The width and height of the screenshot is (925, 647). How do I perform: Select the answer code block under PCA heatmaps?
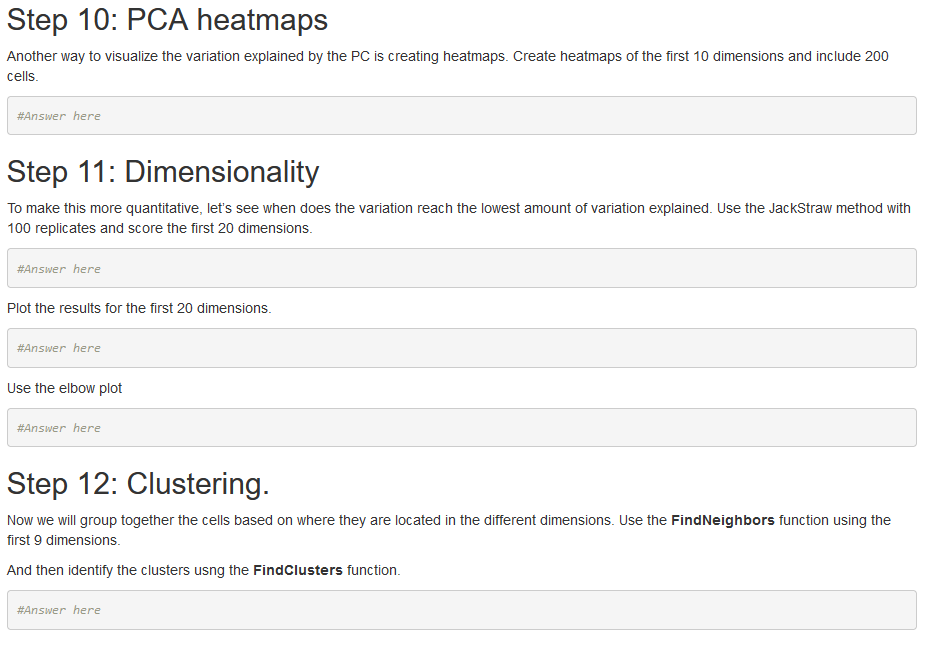(x=462, y=116)
